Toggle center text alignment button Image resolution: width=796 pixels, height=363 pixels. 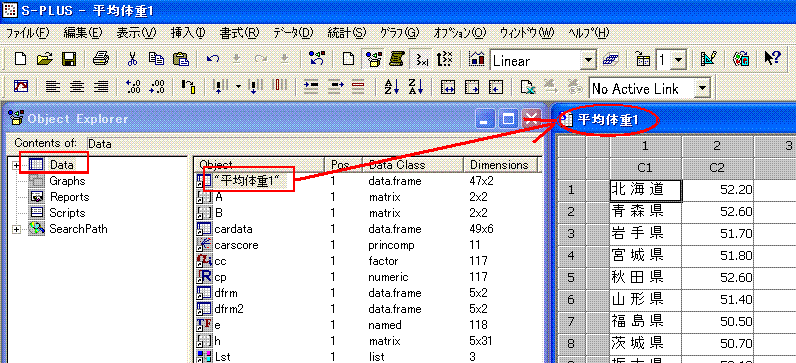click(77, 87)
